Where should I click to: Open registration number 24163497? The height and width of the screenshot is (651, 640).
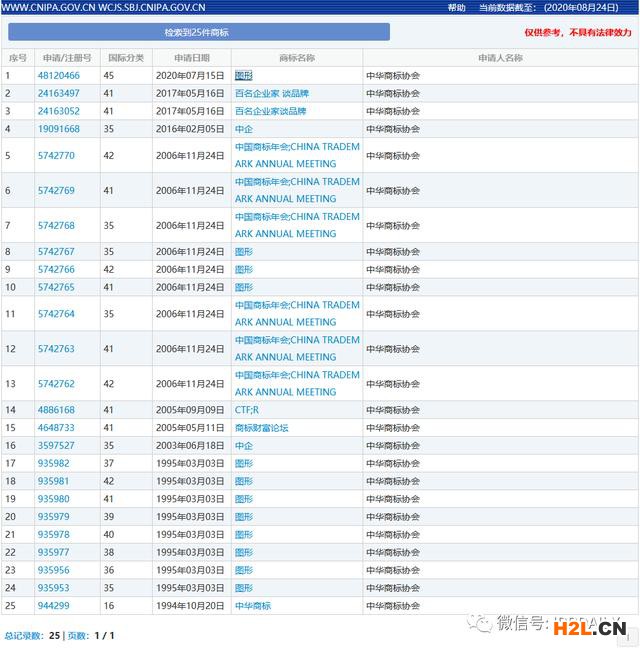click(58, 94)
